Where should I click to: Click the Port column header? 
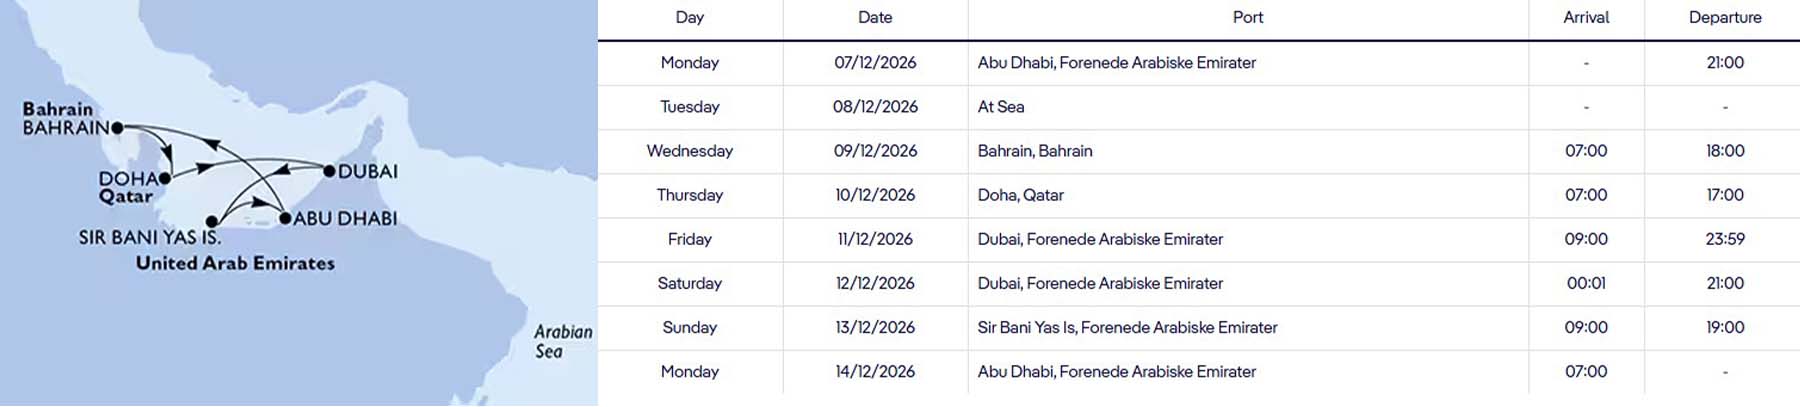1247,17
